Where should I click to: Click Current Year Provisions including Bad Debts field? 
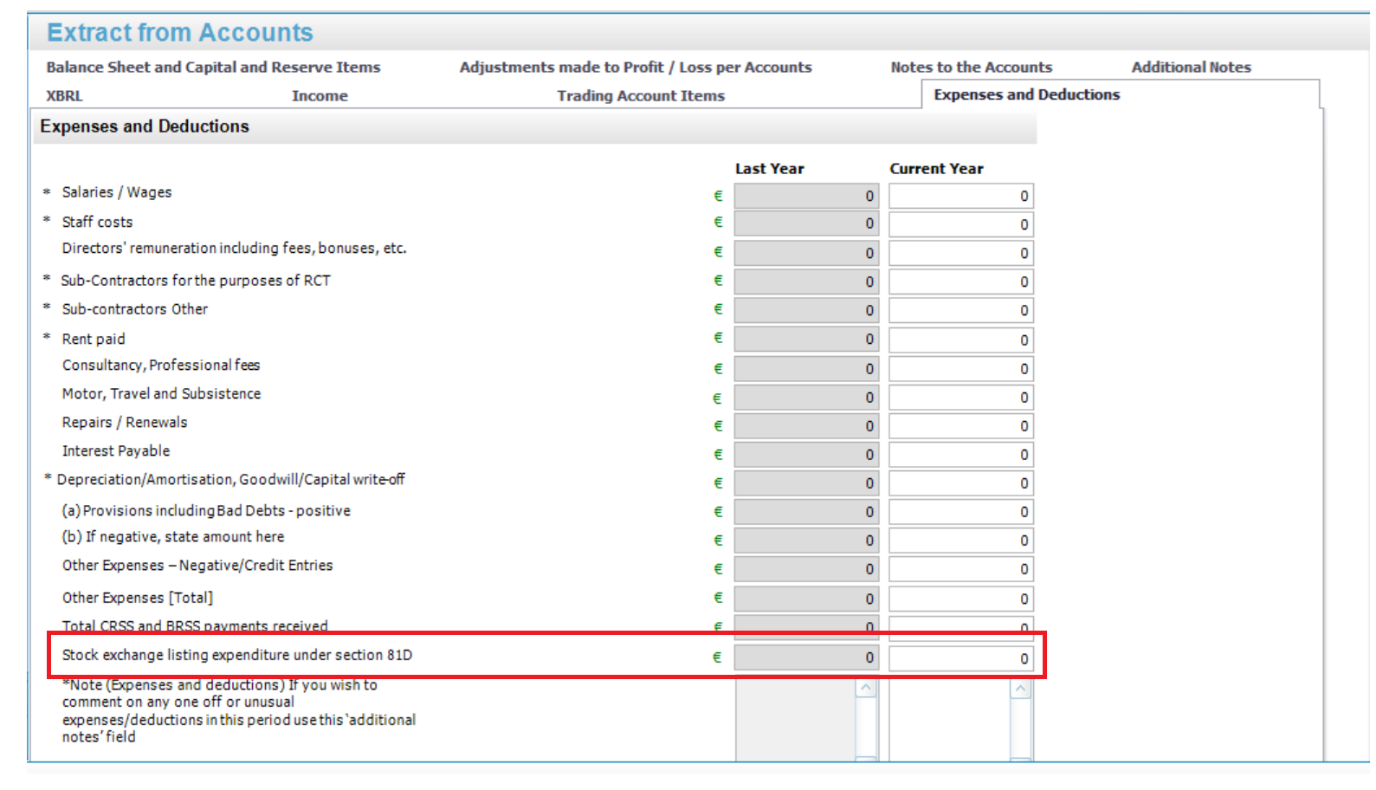pos(961,512)
